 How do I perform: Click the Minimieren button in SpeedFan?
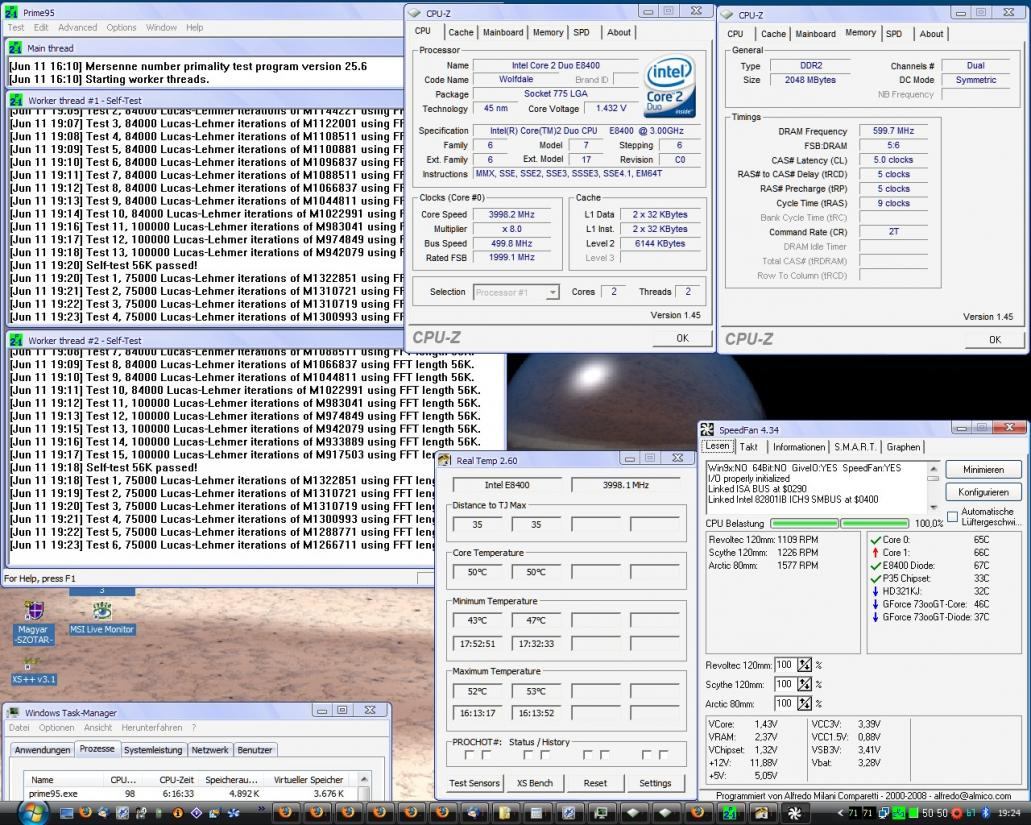coord(984,469)
